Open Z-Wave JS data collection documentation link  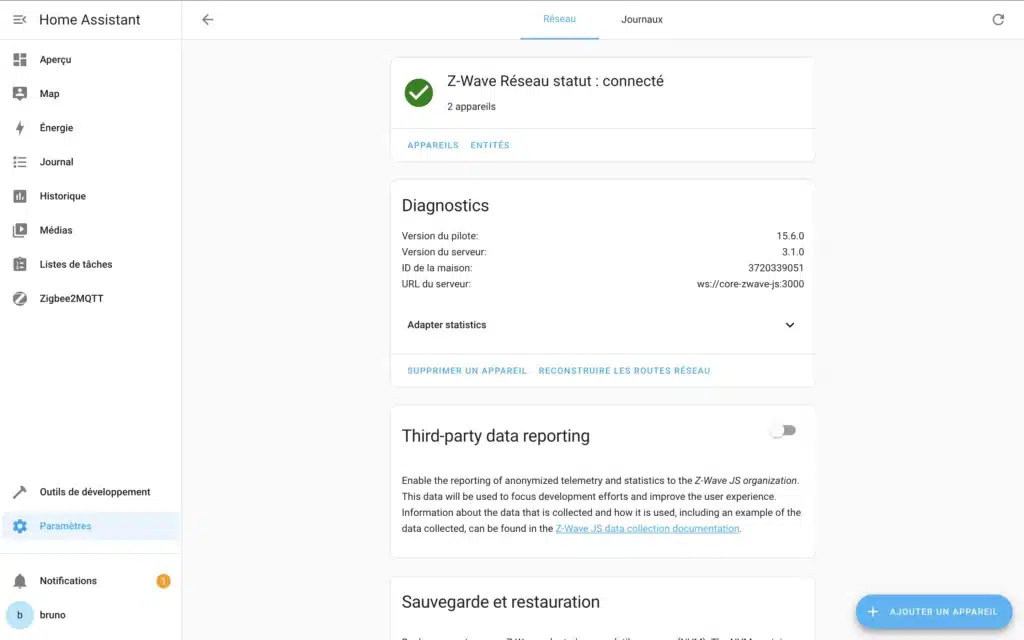[x=647, y=528]
